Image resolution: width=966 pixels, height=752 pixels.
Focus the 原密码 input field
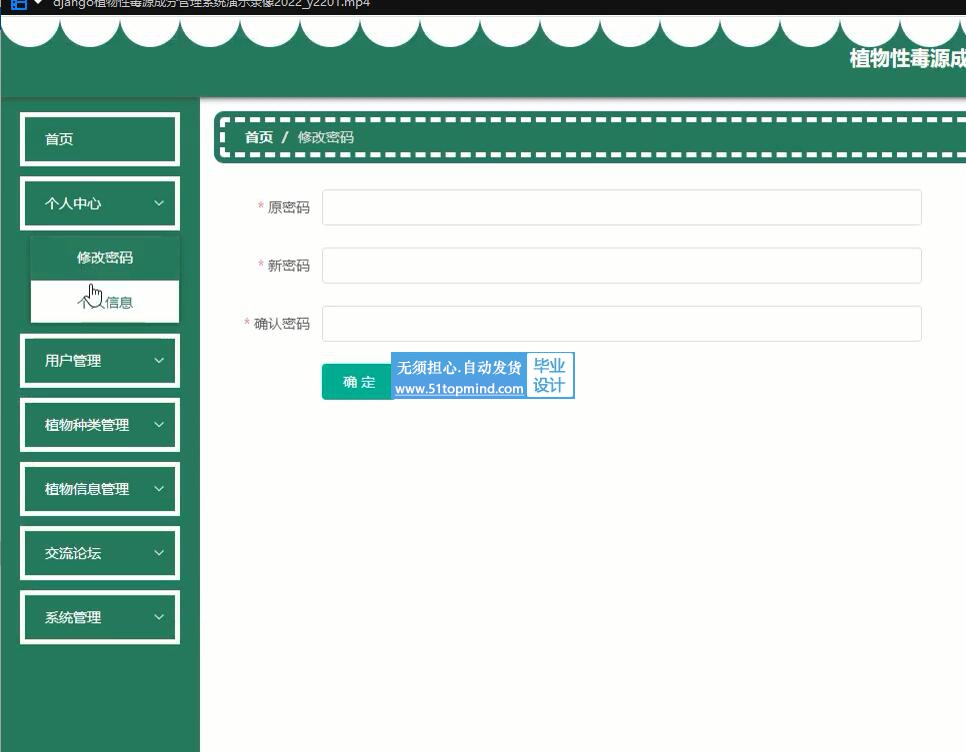(x=622, y=208)
